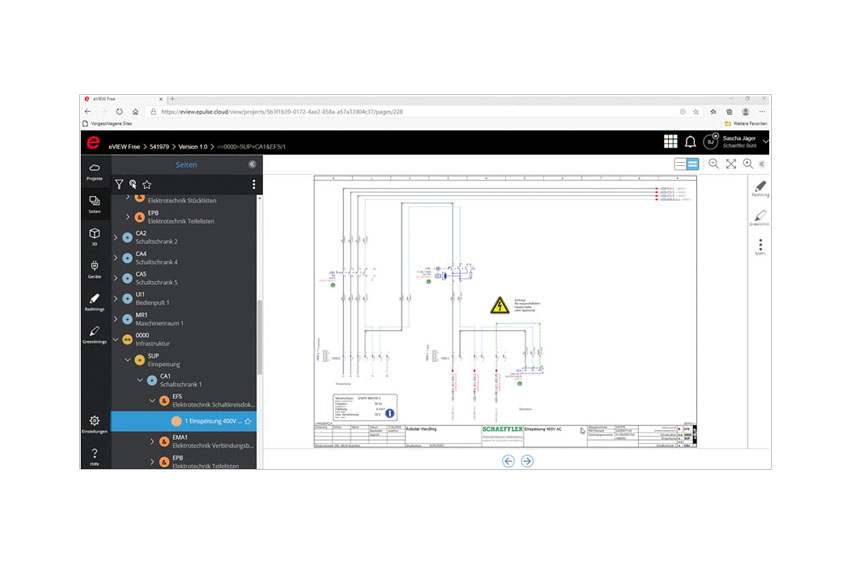Collapse the EFS Schaltkreisdok node

click(x=152, y=401)
